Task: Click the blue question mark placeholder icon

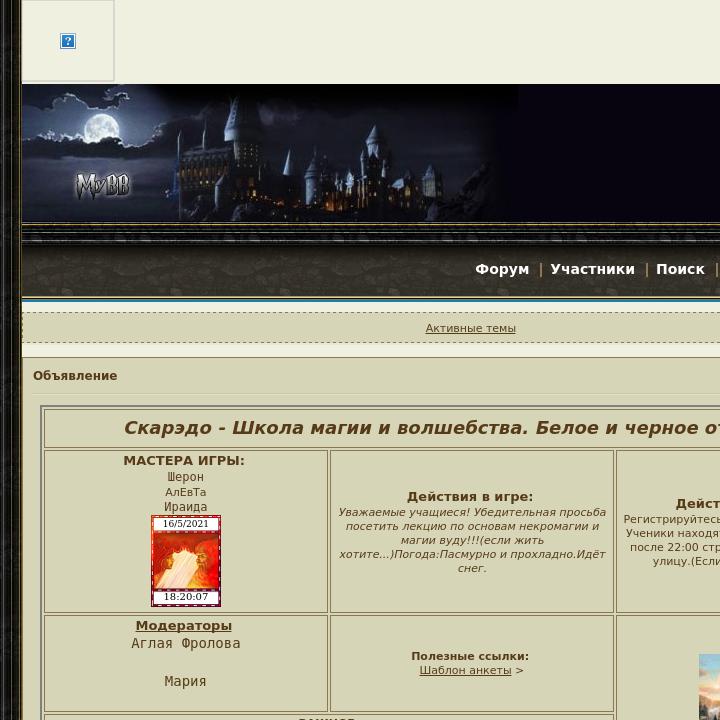Action: click(68, 41)
